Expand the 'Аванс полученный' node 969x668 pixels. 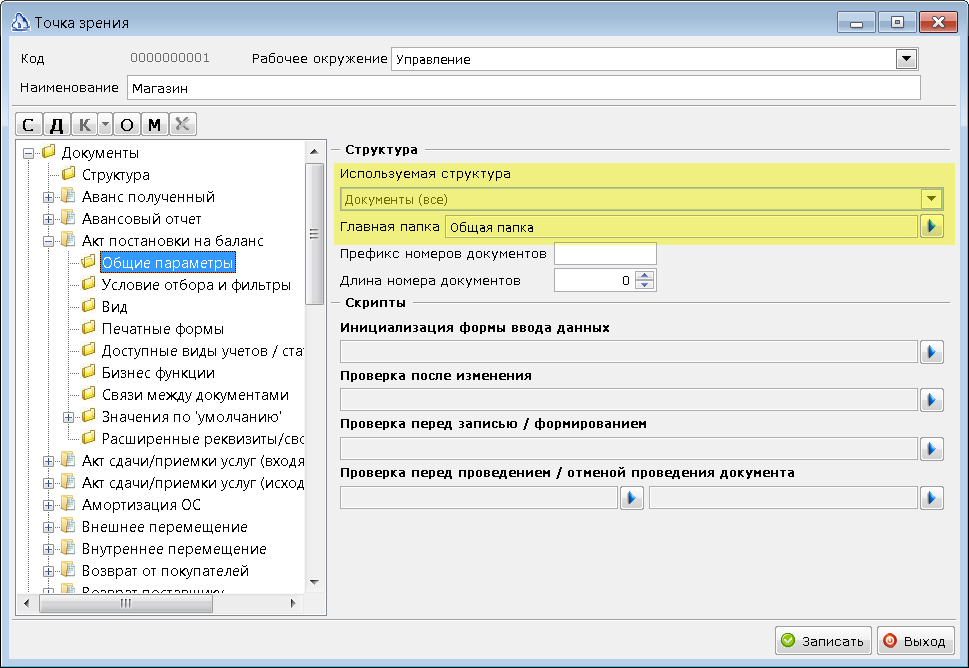pyautogui.click(x=48, y=198)
